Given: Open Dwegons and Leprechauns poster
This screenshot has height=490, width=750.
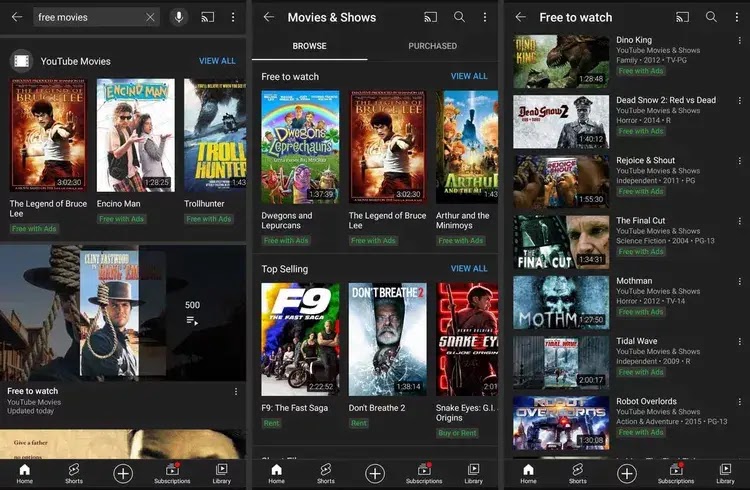Looking at the screenshot, I should (300, 147).
